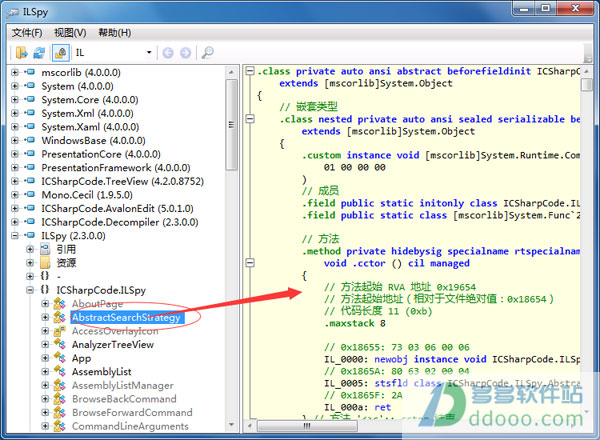Click the AccessOverlayIcon enum icon
Screen dimensions: 600x440
point(60,331)
